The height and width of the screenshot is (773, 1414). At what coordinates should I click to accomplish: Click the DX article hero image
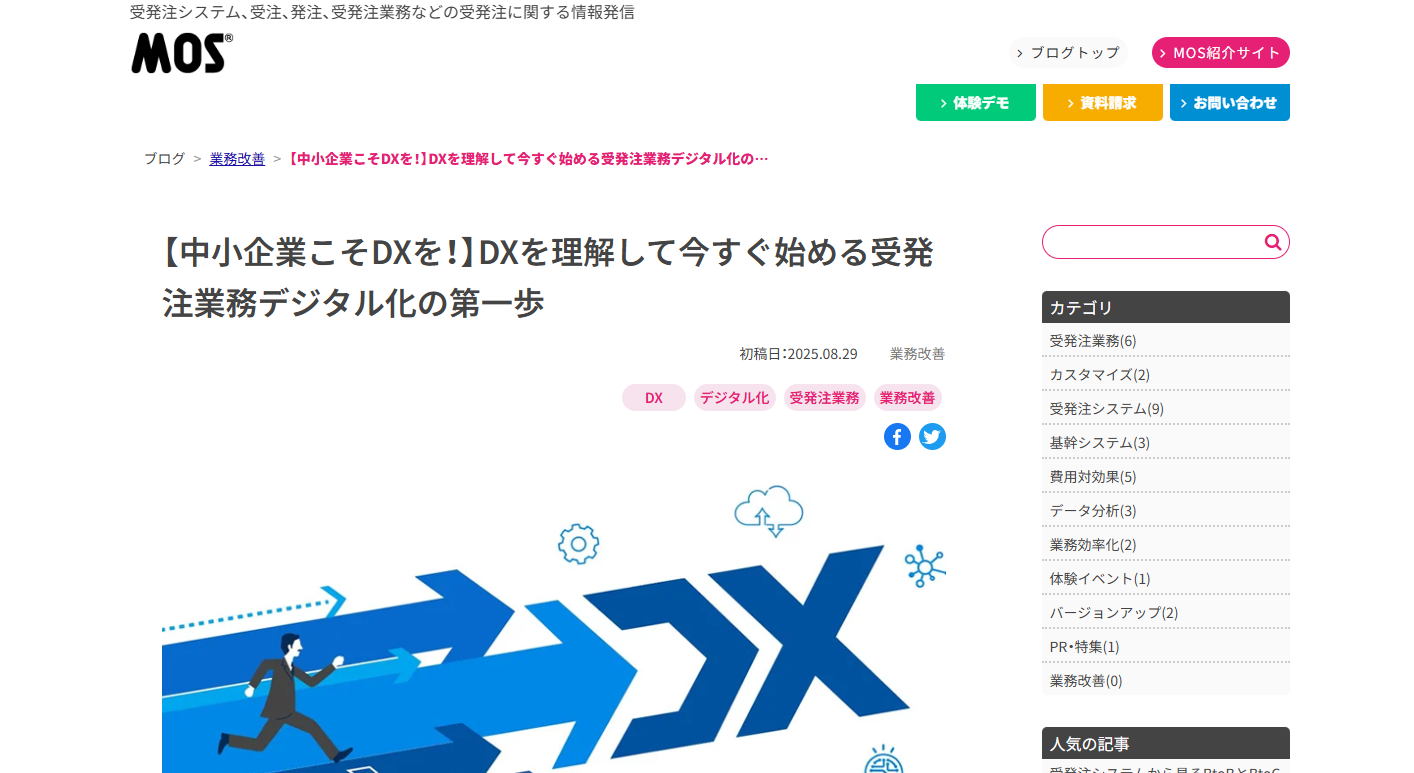click(x=554, y=625)
